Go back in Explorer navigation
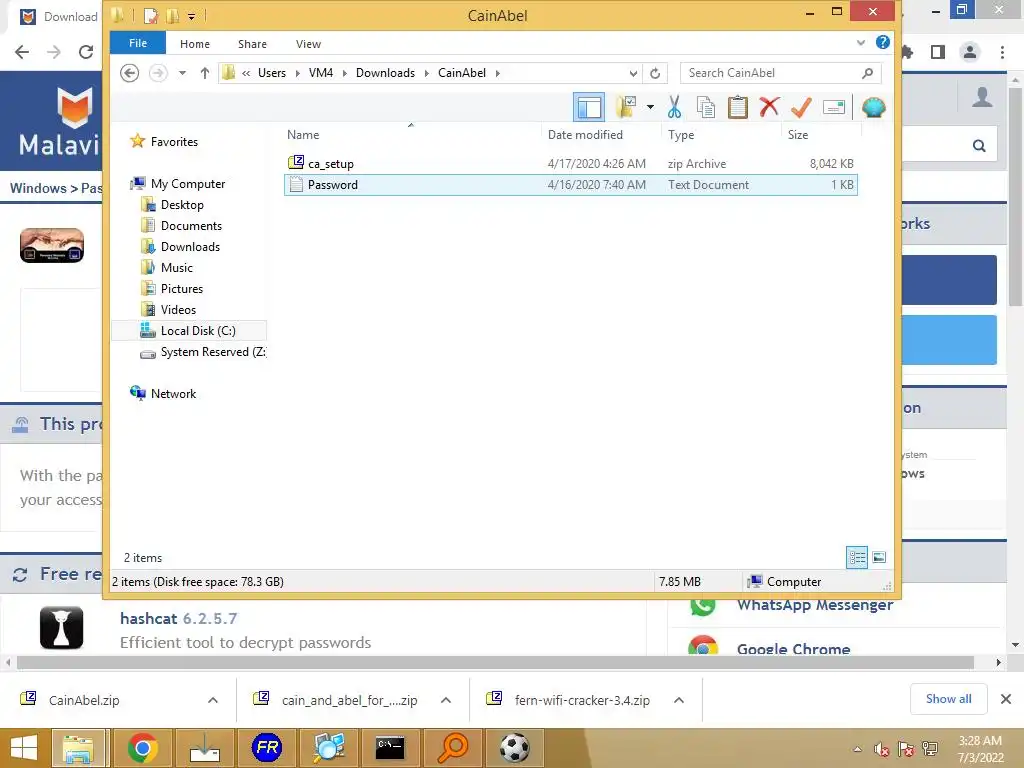Image resolution: width=1024 pixels, height=768 pixels. (x=129, y=72)
